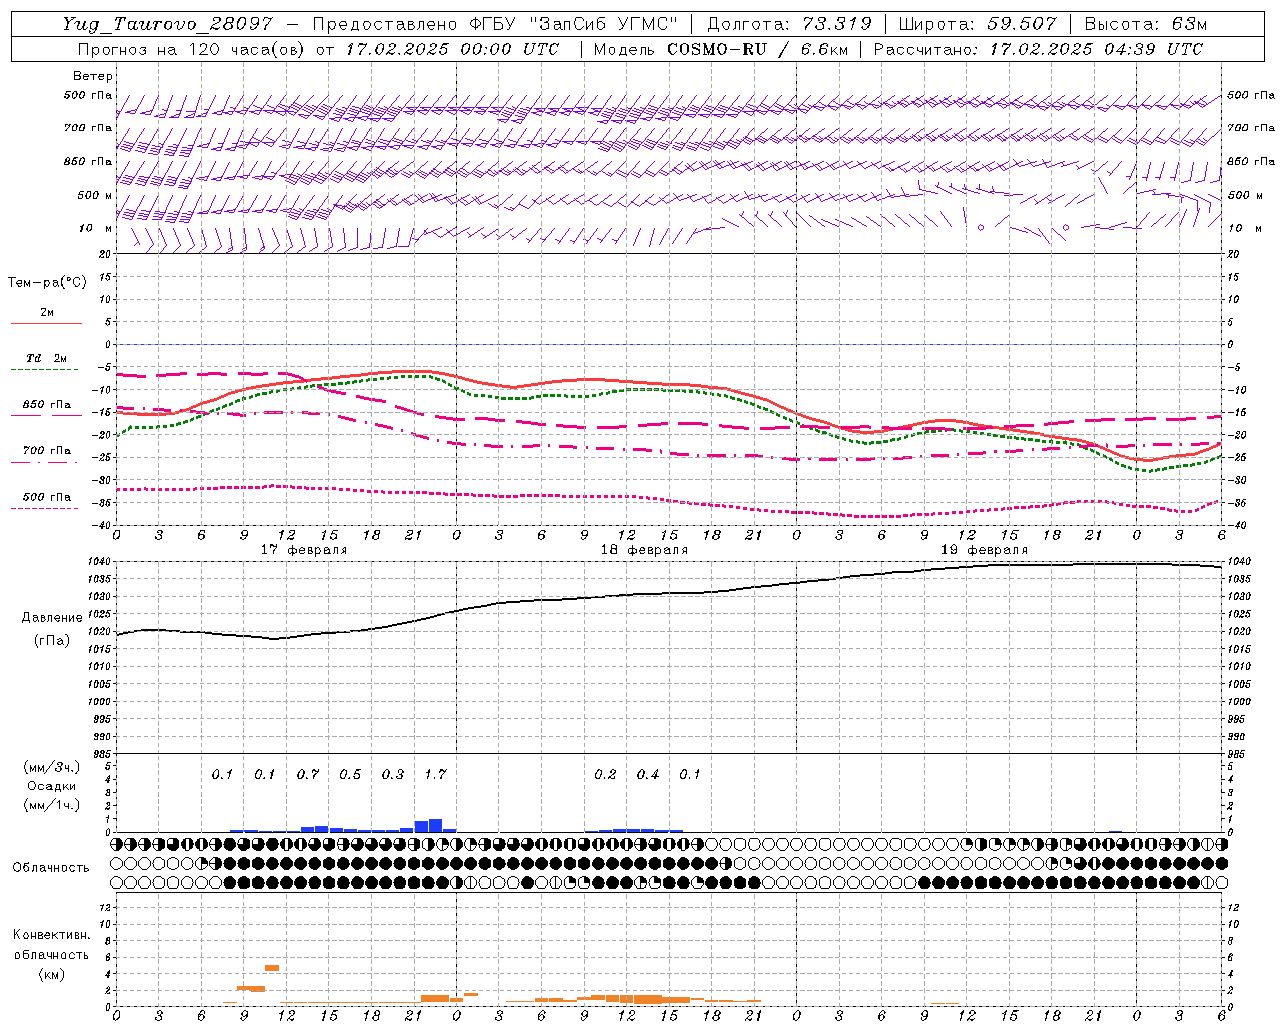The image size is (1280, 1024).
Task: Select the 500 гПа temperature legend entry
Action: coord(46,497)
